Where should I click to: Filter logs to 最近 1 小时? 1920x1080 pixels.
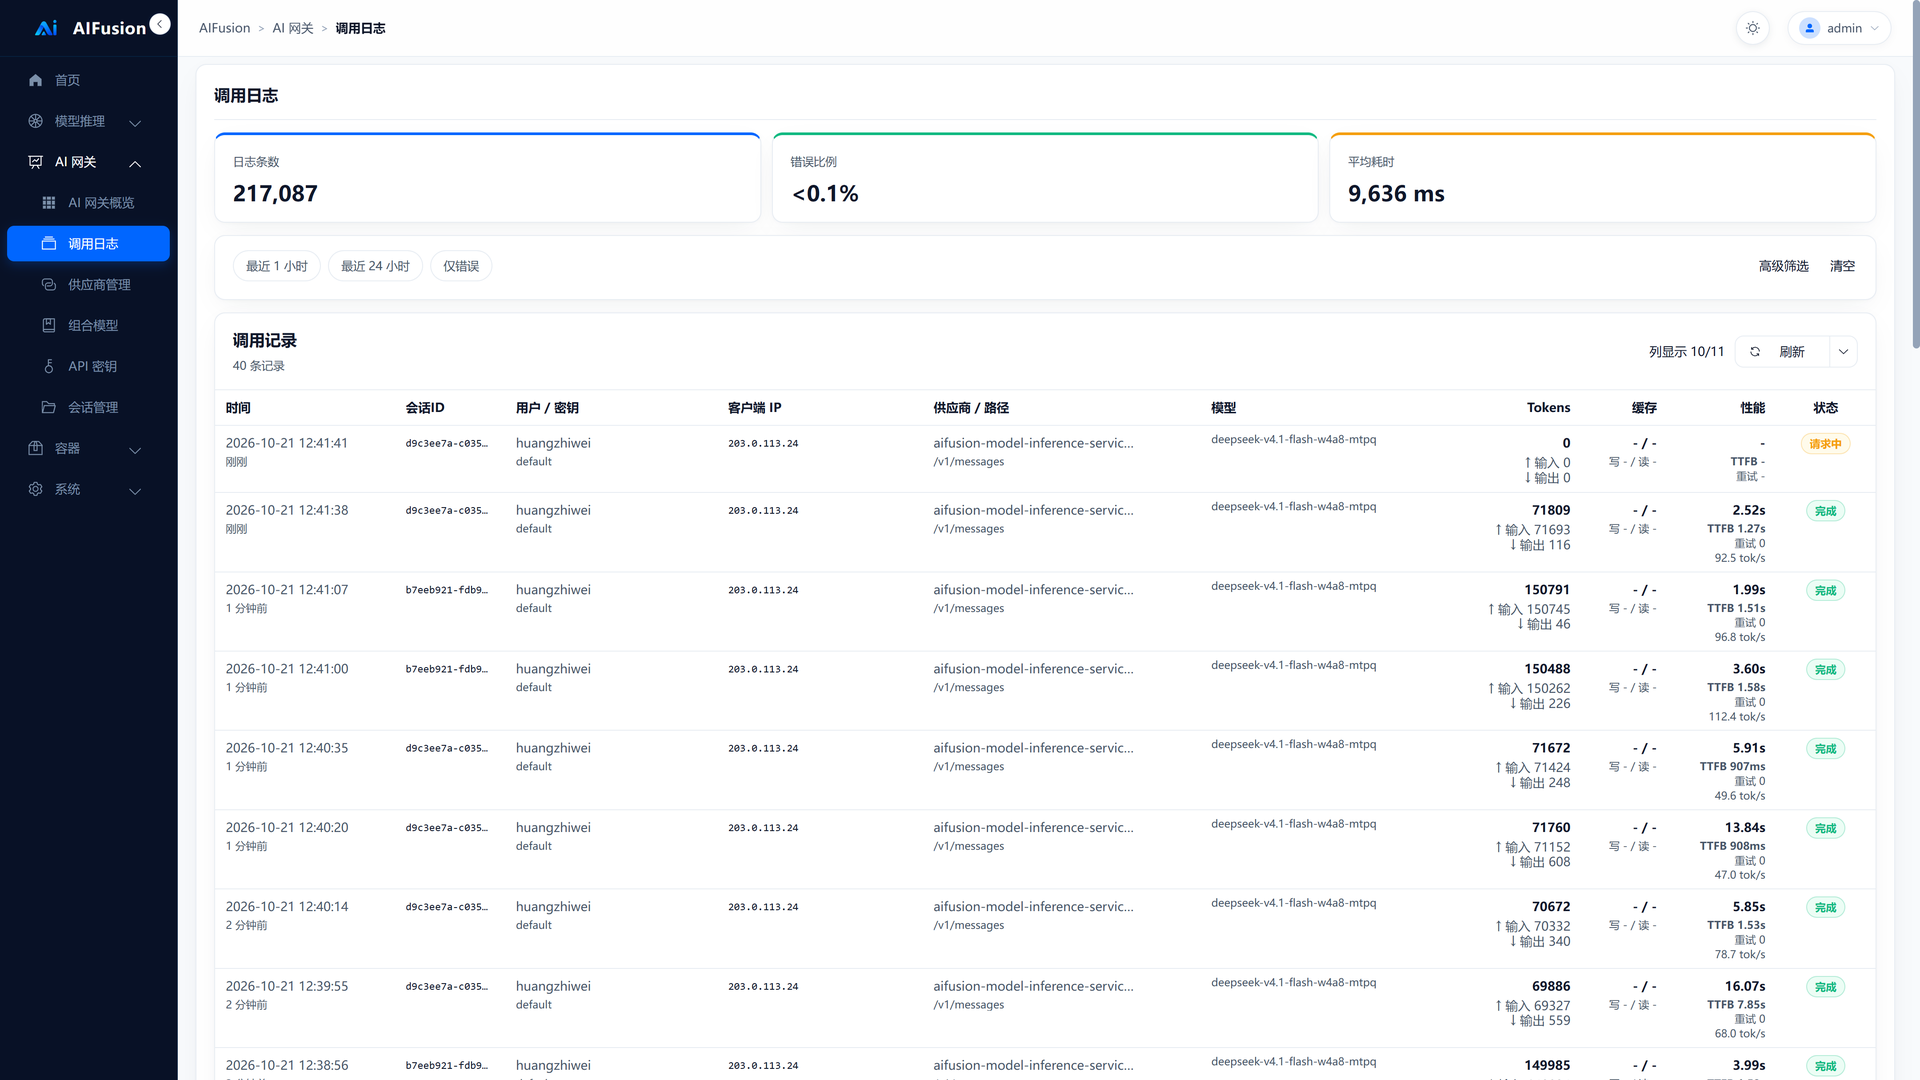pos(277,266)
